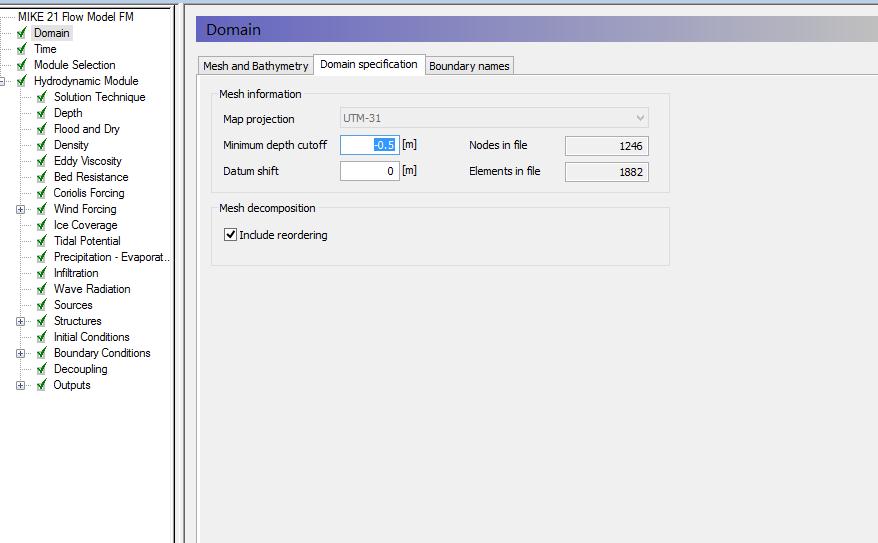The image size is (878, 543).
Task: Open Solution Technique settings
Action: tap(100, 97)
